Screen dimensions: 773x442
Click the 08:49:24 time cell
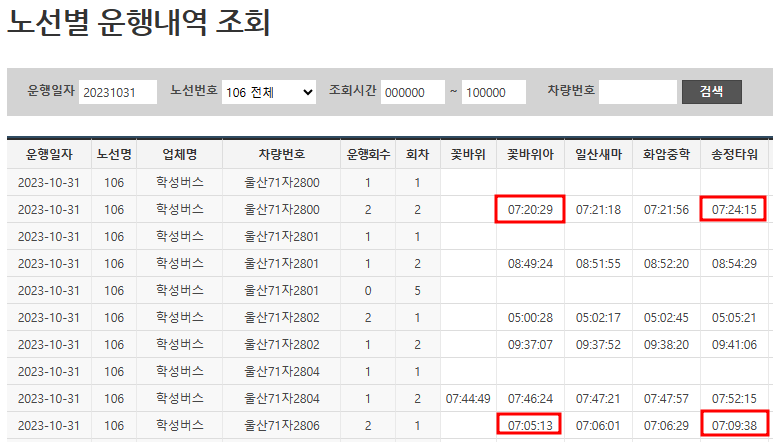530,264
